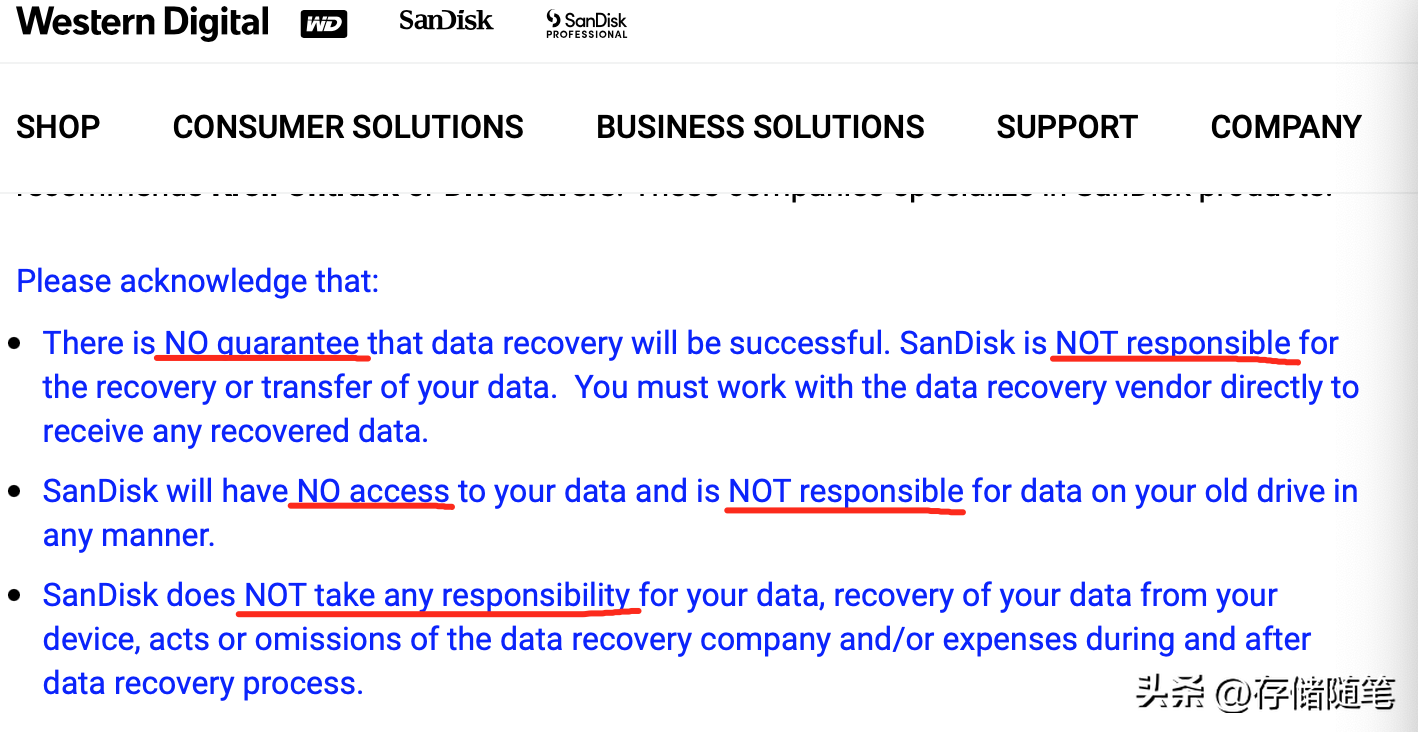Open the SanDisk Professional brand logo

click(x=587, y=24)
